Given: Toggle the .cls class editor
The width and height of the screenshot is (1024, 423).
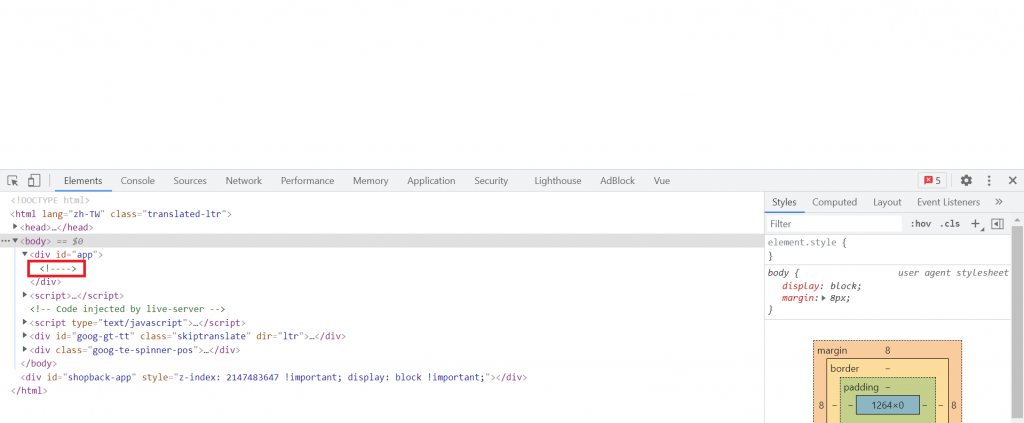Looking at the screenshot, I should (x=950, y=224).
